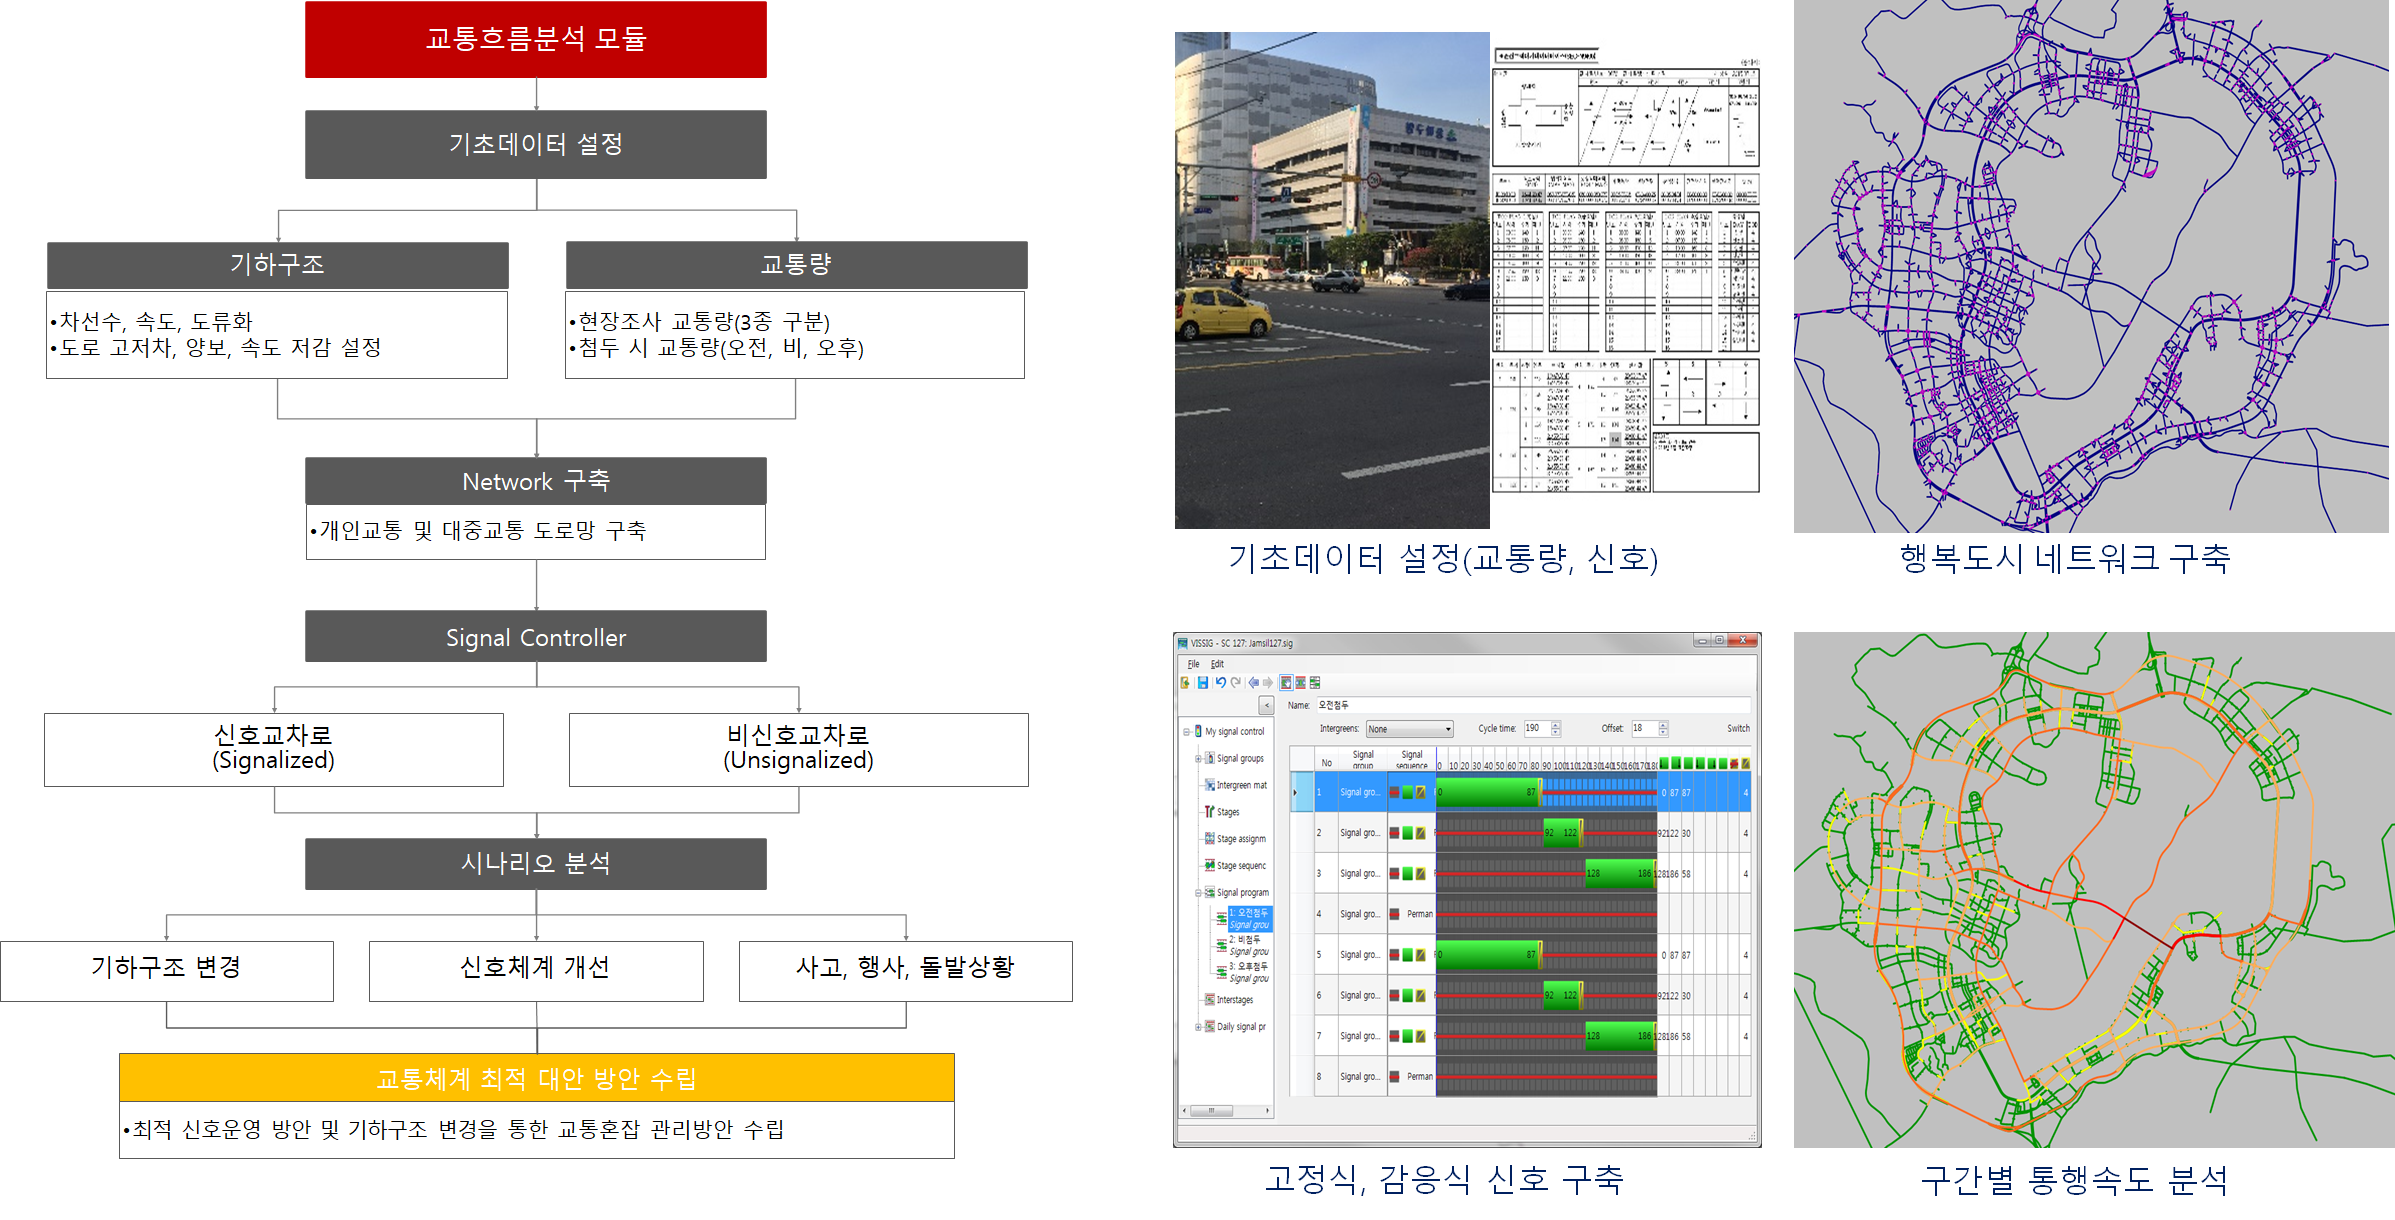Collapse the My signal control tree node
This screenshot has width=2395, height=1220.
tap(1187, 732)
